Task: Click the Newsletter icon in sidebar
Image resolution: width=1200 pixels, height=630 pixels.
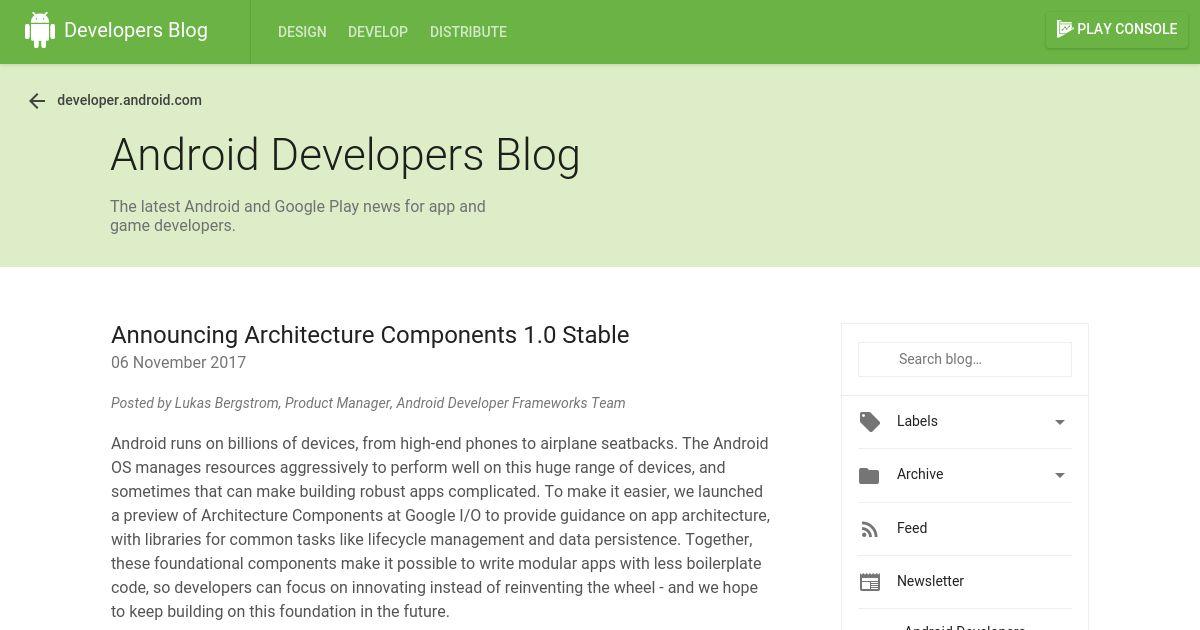Action: 870,582
